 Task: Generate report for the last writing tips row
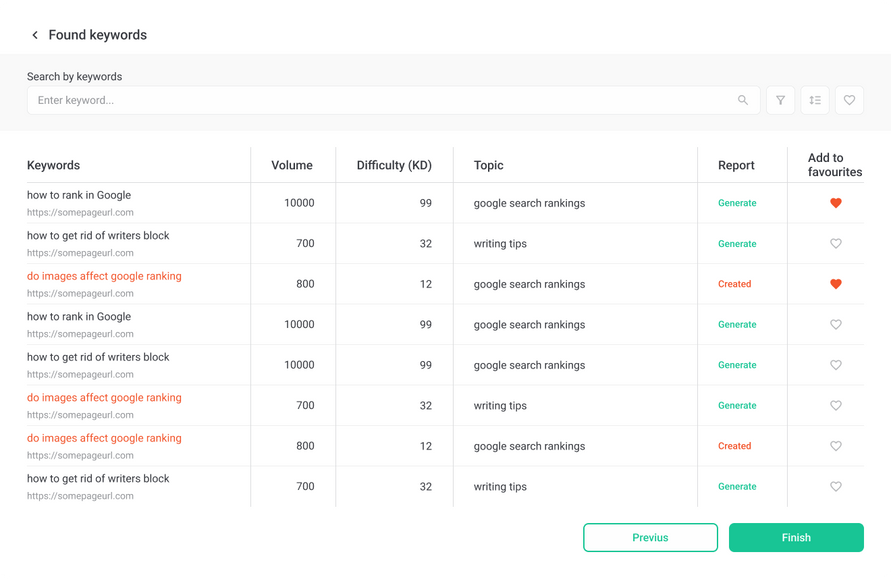(x=737, y=487)
